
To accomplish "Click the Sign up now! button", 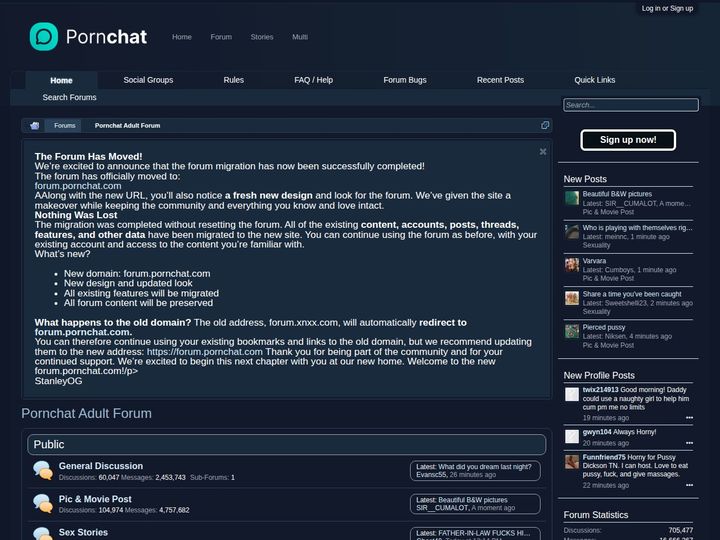I will coord(628,140).
